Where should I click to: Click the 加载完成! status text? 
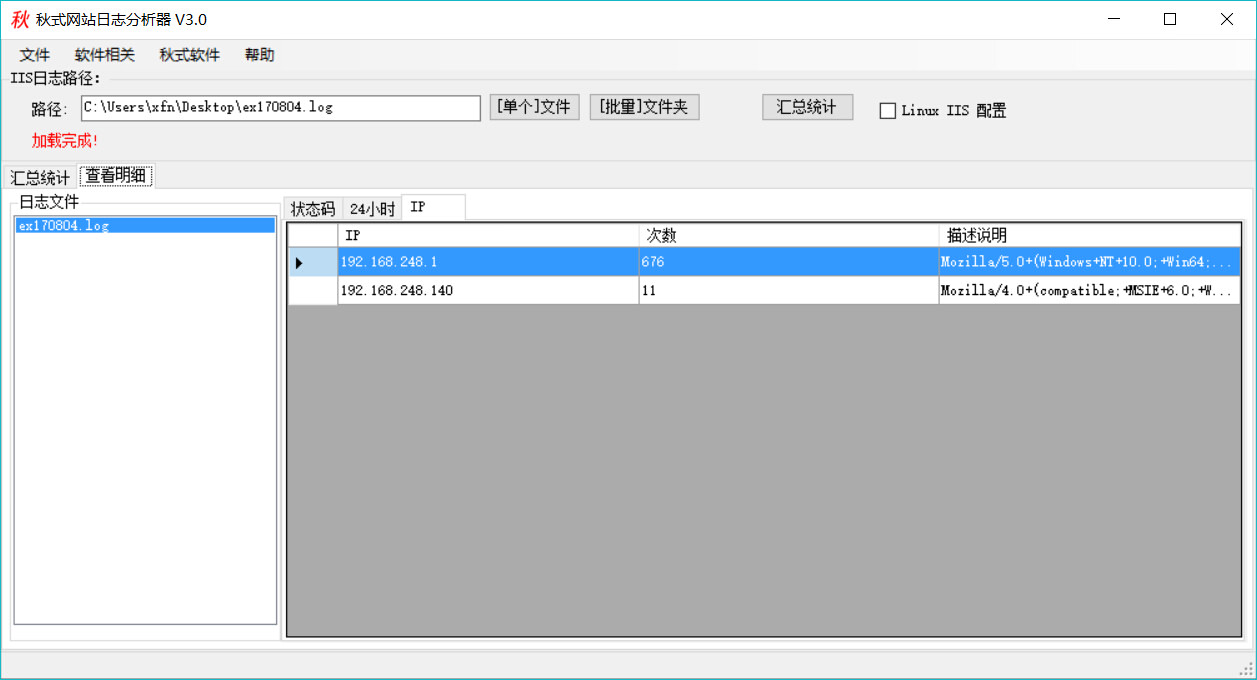point(65,140)
